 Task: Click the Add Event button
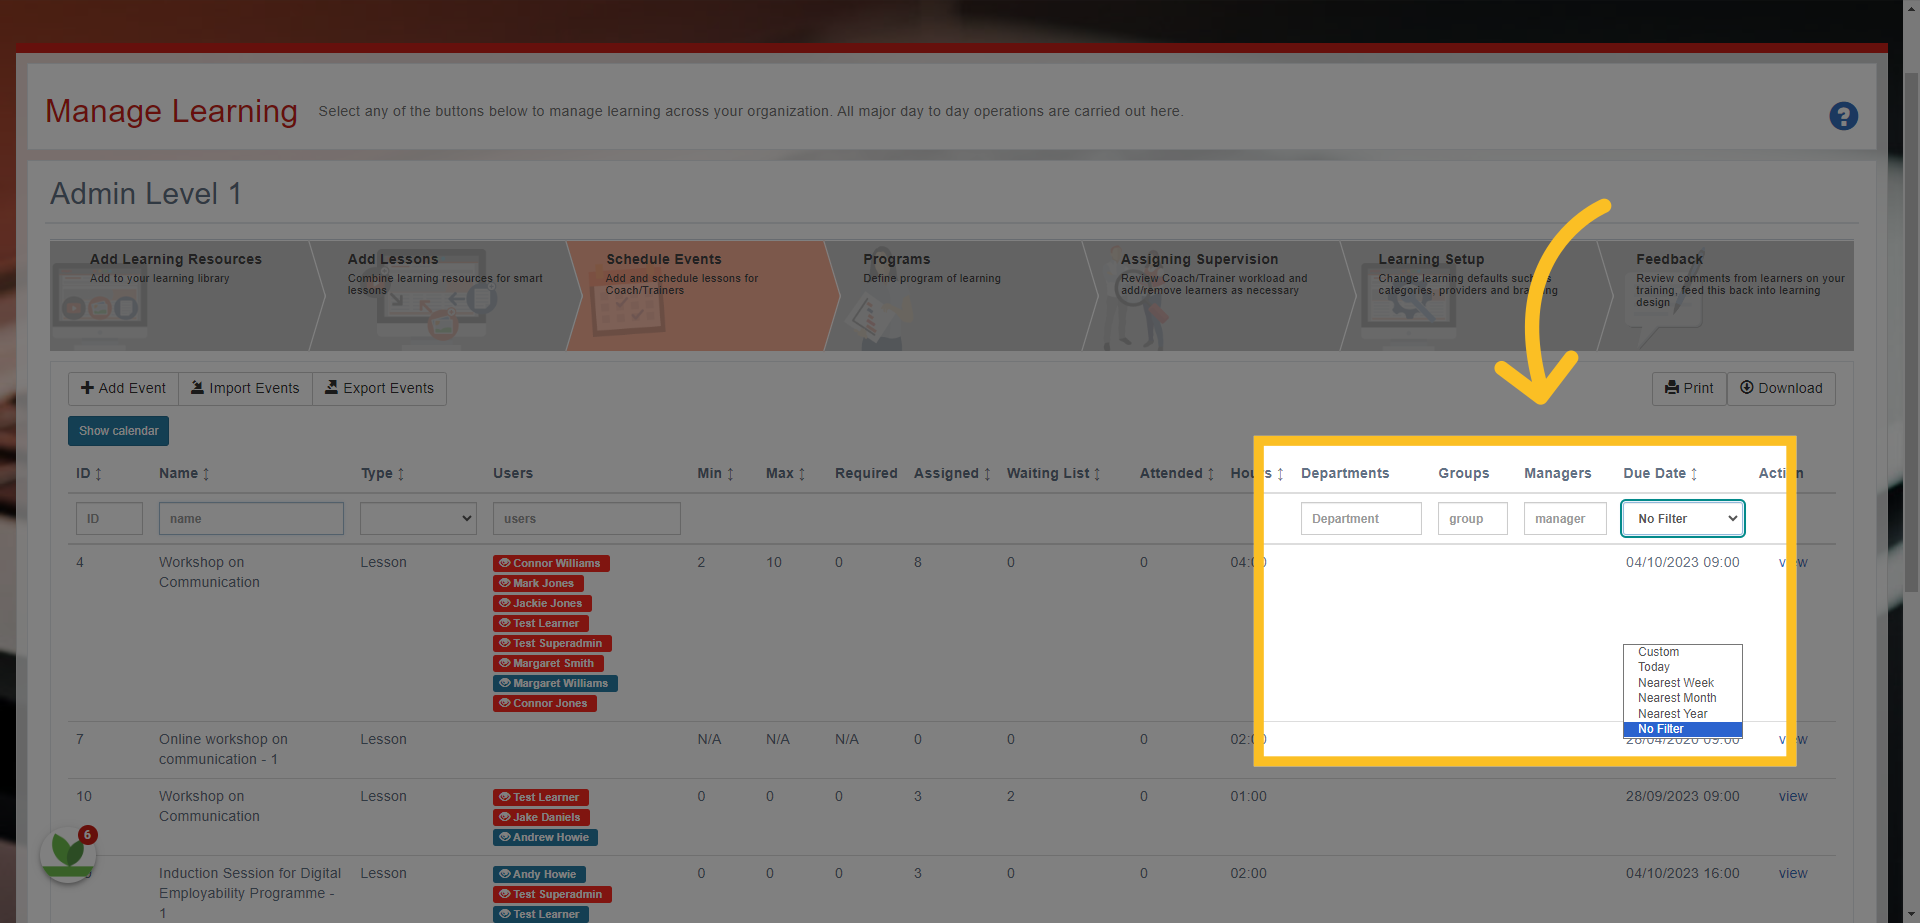[x=124, y=388]
